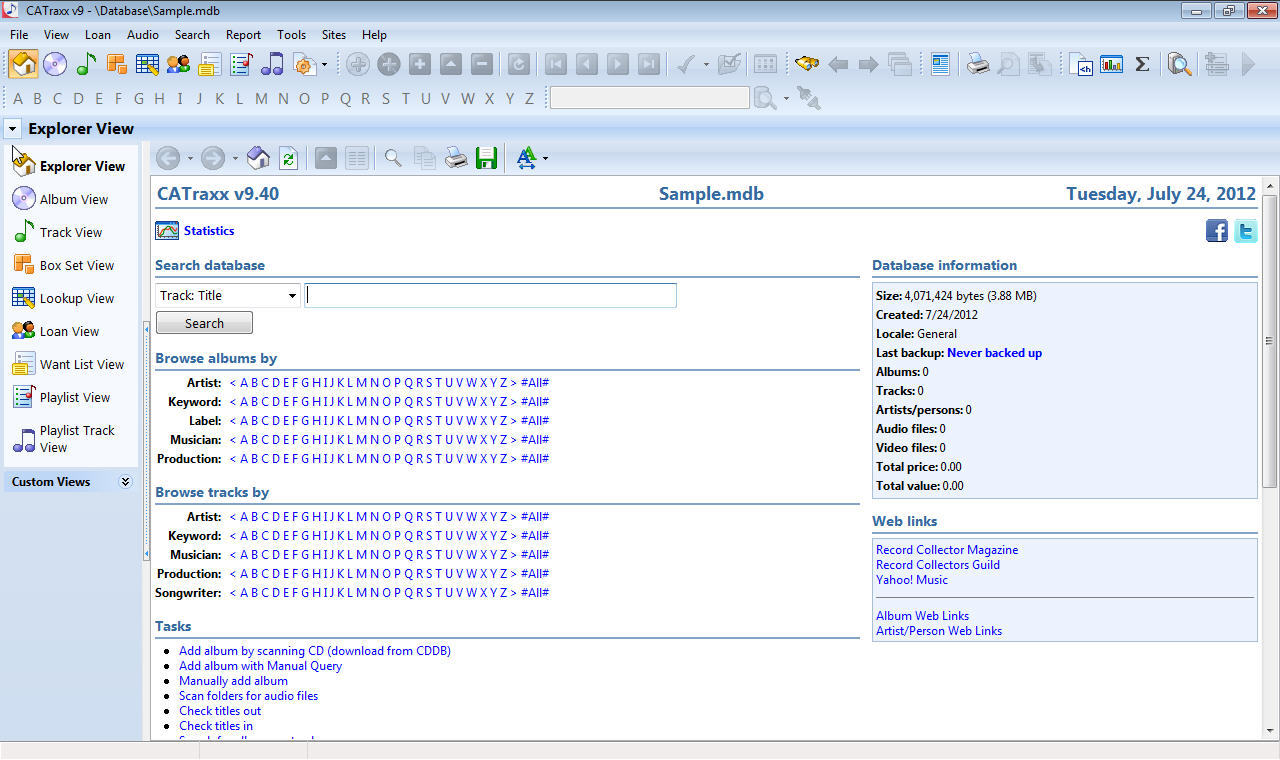Select Loan View in the sidebar
1280x760 pixels.
(x=69, y=331)
